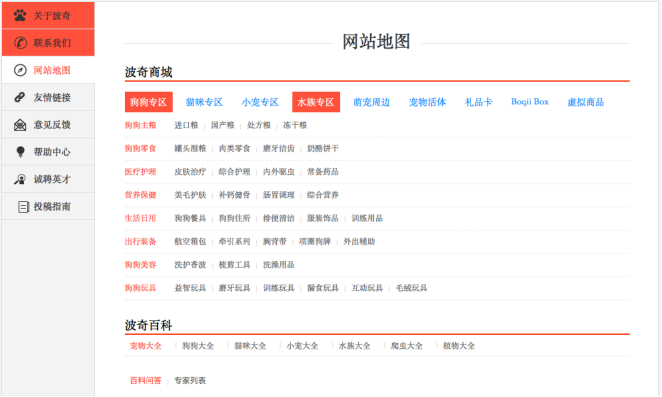Image resolution: width=662 pixels, height=397 pixels.
Task: Open the 狗狗餐具 link
Action: [x=190, y=218]
